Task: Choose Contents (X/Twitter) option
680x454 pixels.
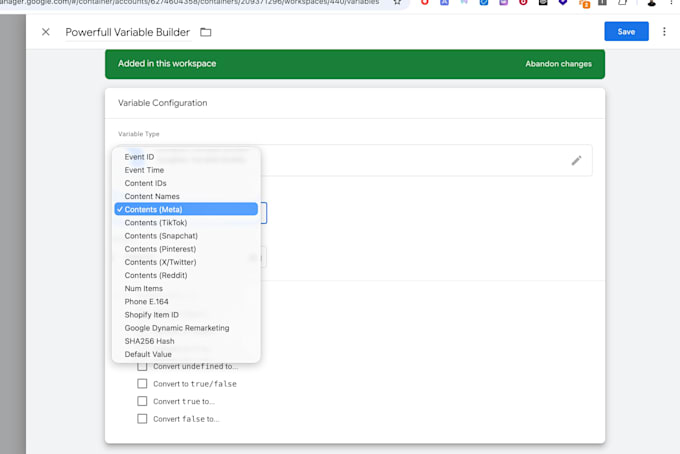Action: point(186,262)
